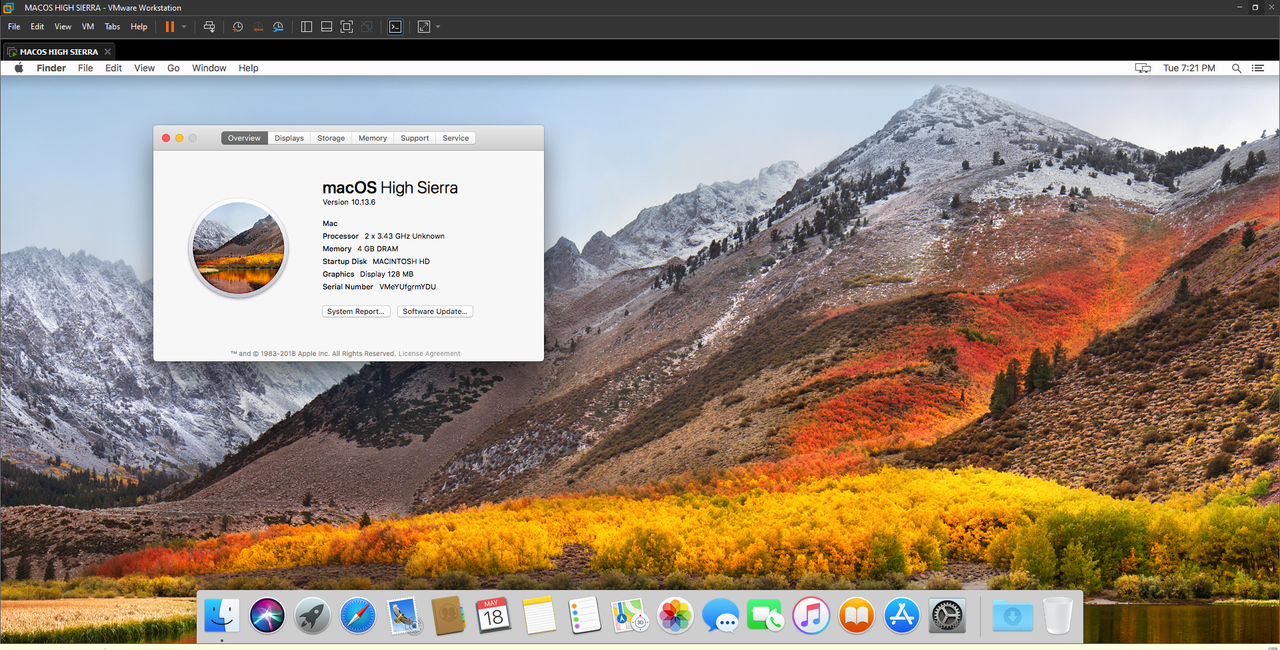This screenshot has width=1280, height=650.
Task: Open Maps from the Dock
Action: (630, 615)
